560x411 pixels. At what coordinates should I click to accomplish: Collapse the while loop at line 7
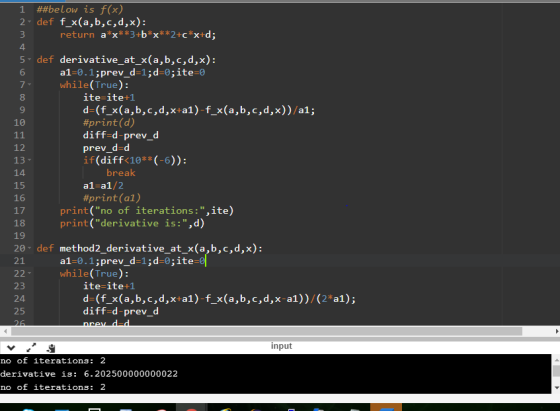point(30,85)
